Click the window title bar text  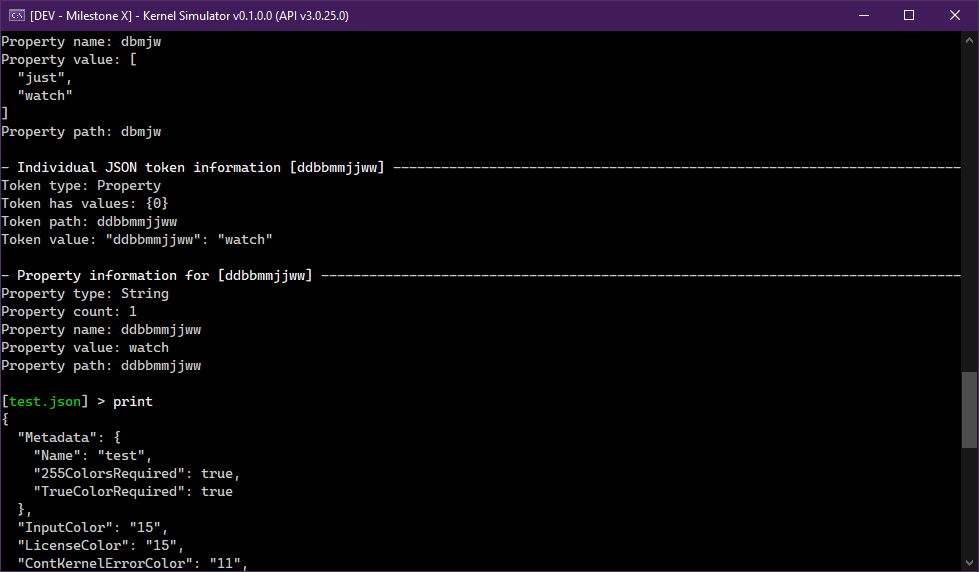point(190,15)
